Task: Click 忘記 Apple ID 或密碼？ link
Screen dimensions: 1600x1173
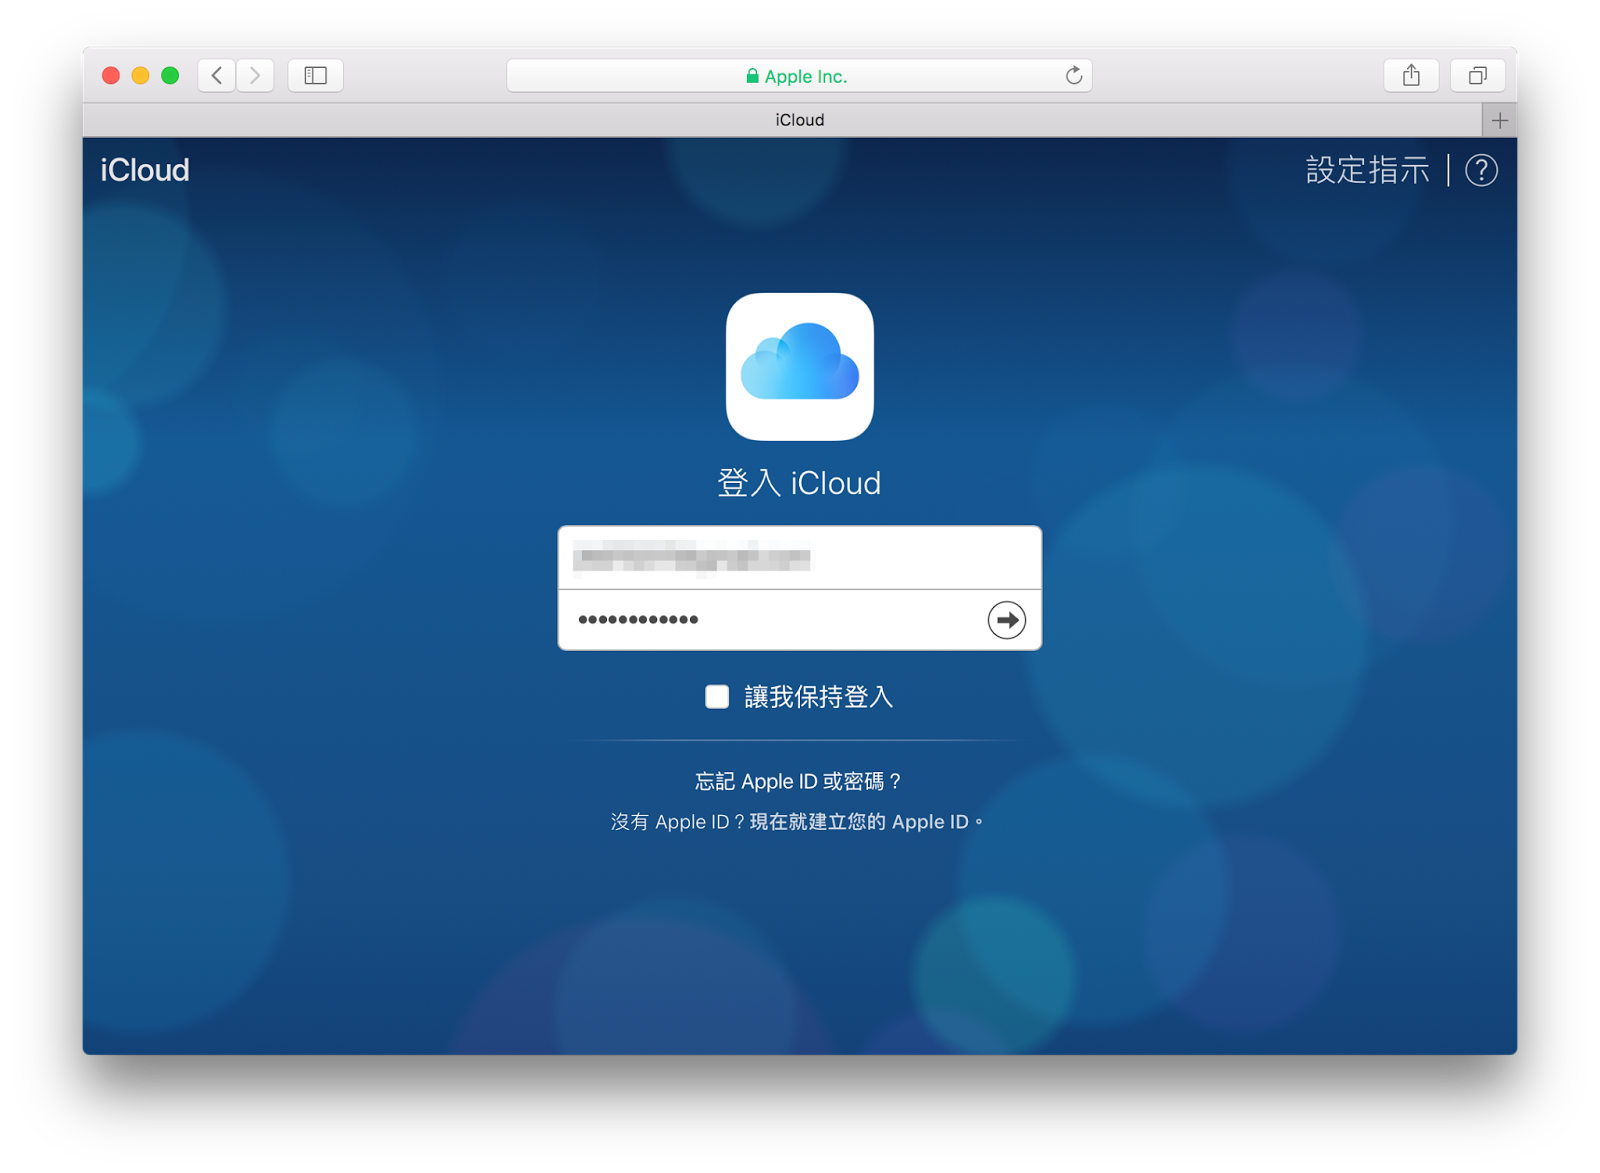Action: pos(799,781)
